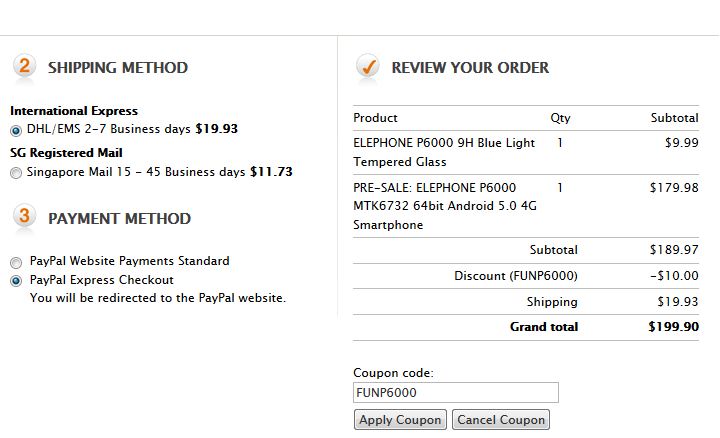The image size is (720, 438).
Task: Select DHL/EMS 2-7 Business days shipping
Action: 16,131
